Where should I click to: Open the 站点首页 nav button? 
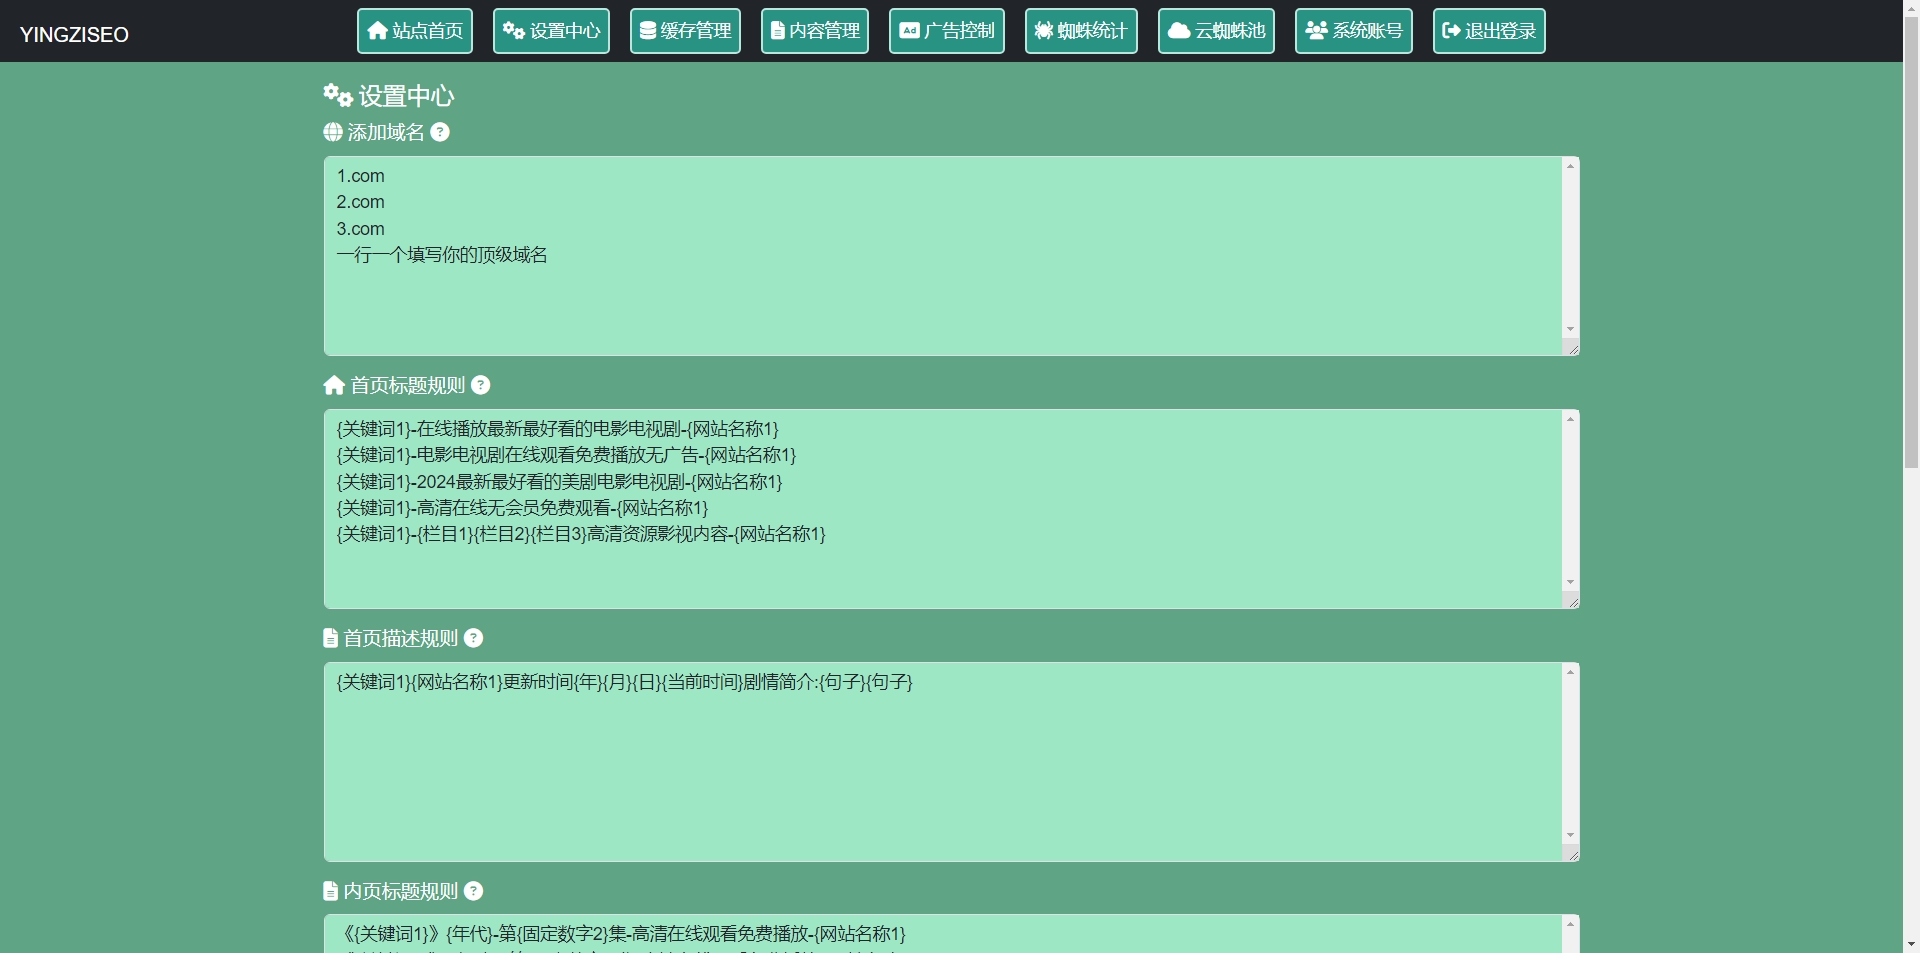tap(415, 31)
